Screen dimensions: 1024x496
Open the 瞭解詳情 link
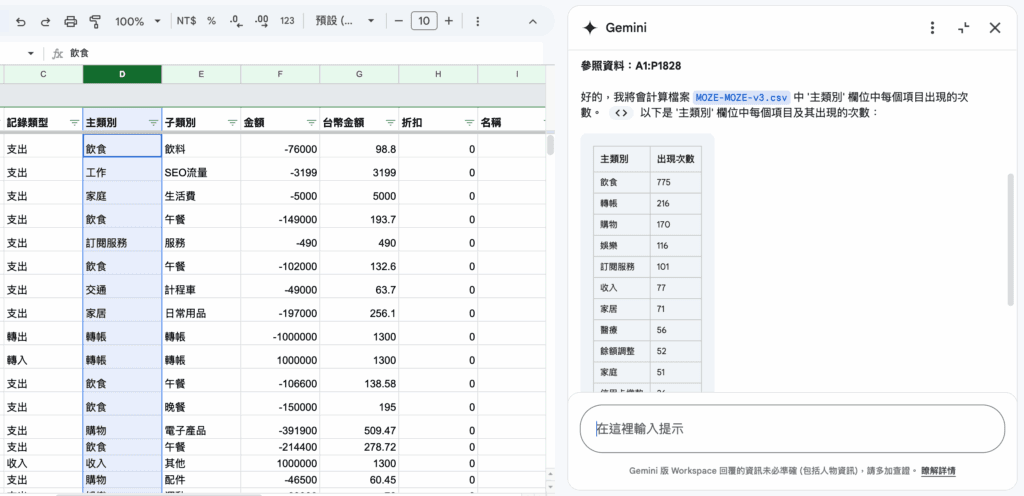pos(939,471)
